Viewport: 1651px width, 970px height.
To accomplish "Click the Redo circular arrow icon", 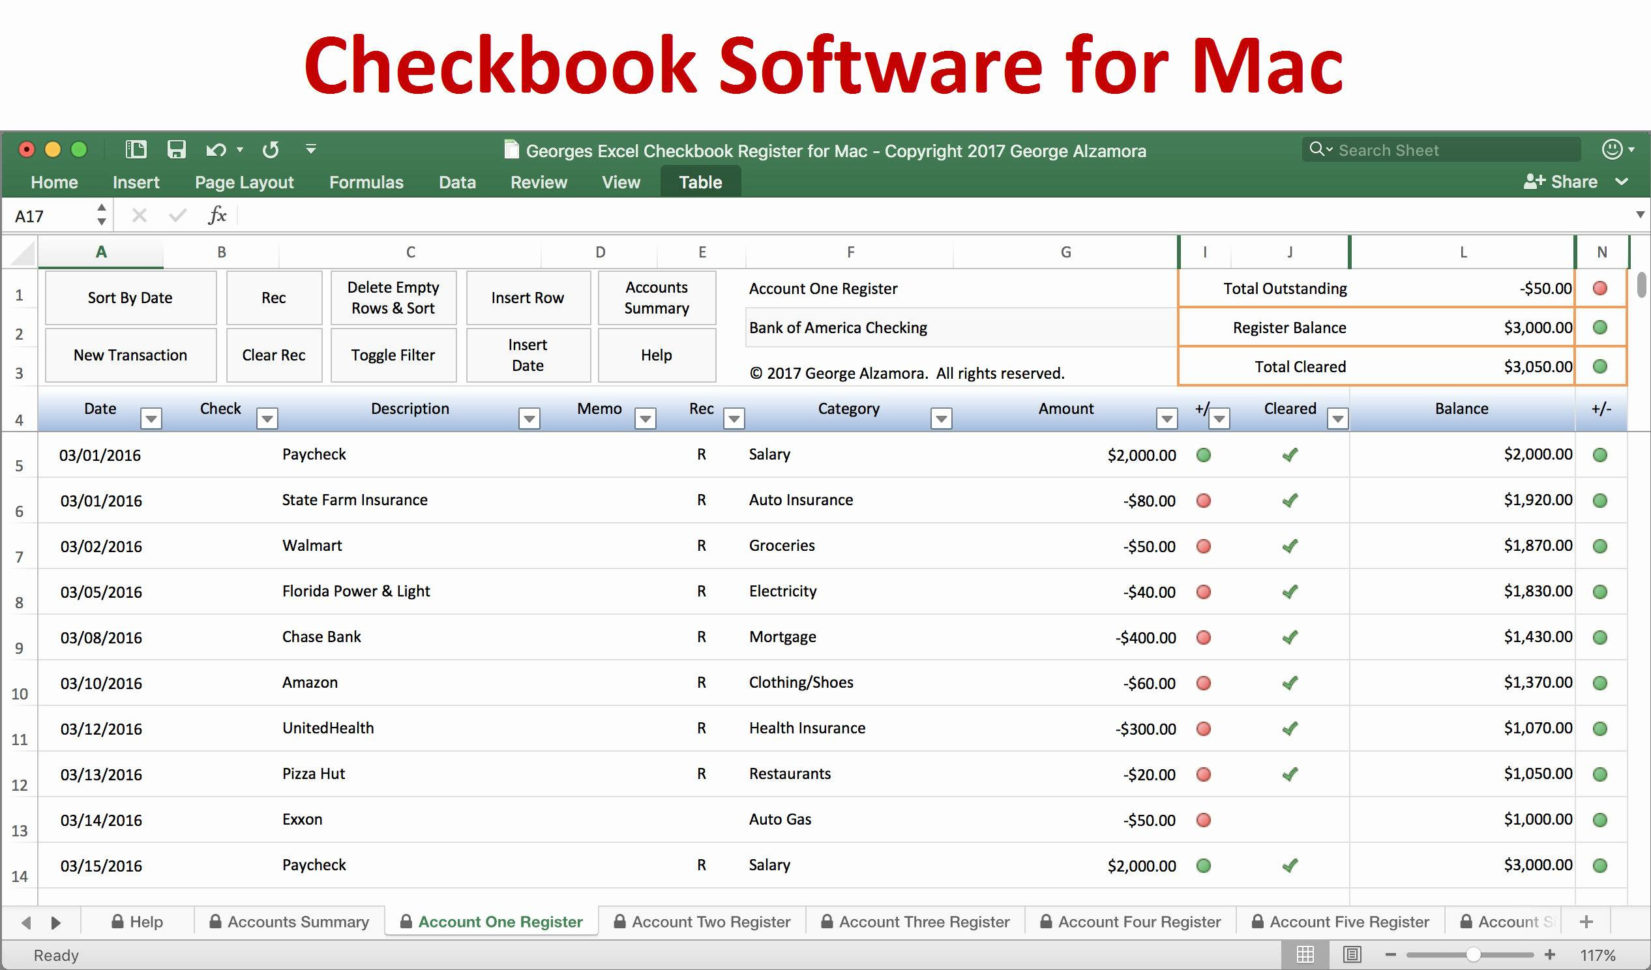I will click(x=271, y=150).
